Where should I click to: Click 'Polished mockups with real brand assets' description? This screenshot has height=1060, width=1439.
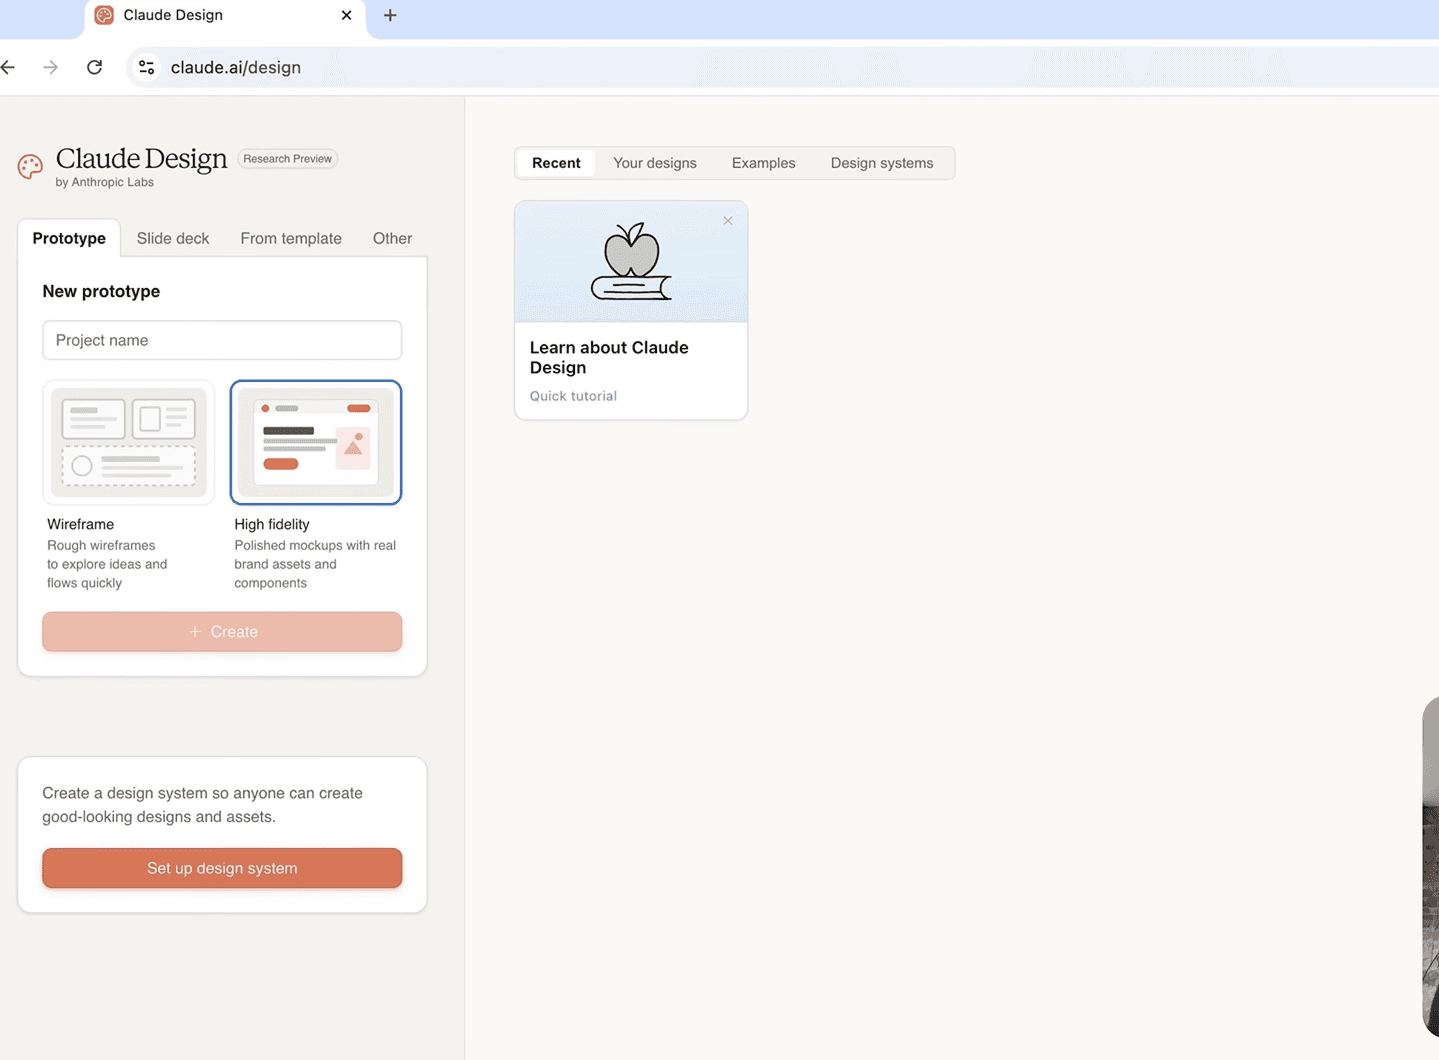pos(315,564)
